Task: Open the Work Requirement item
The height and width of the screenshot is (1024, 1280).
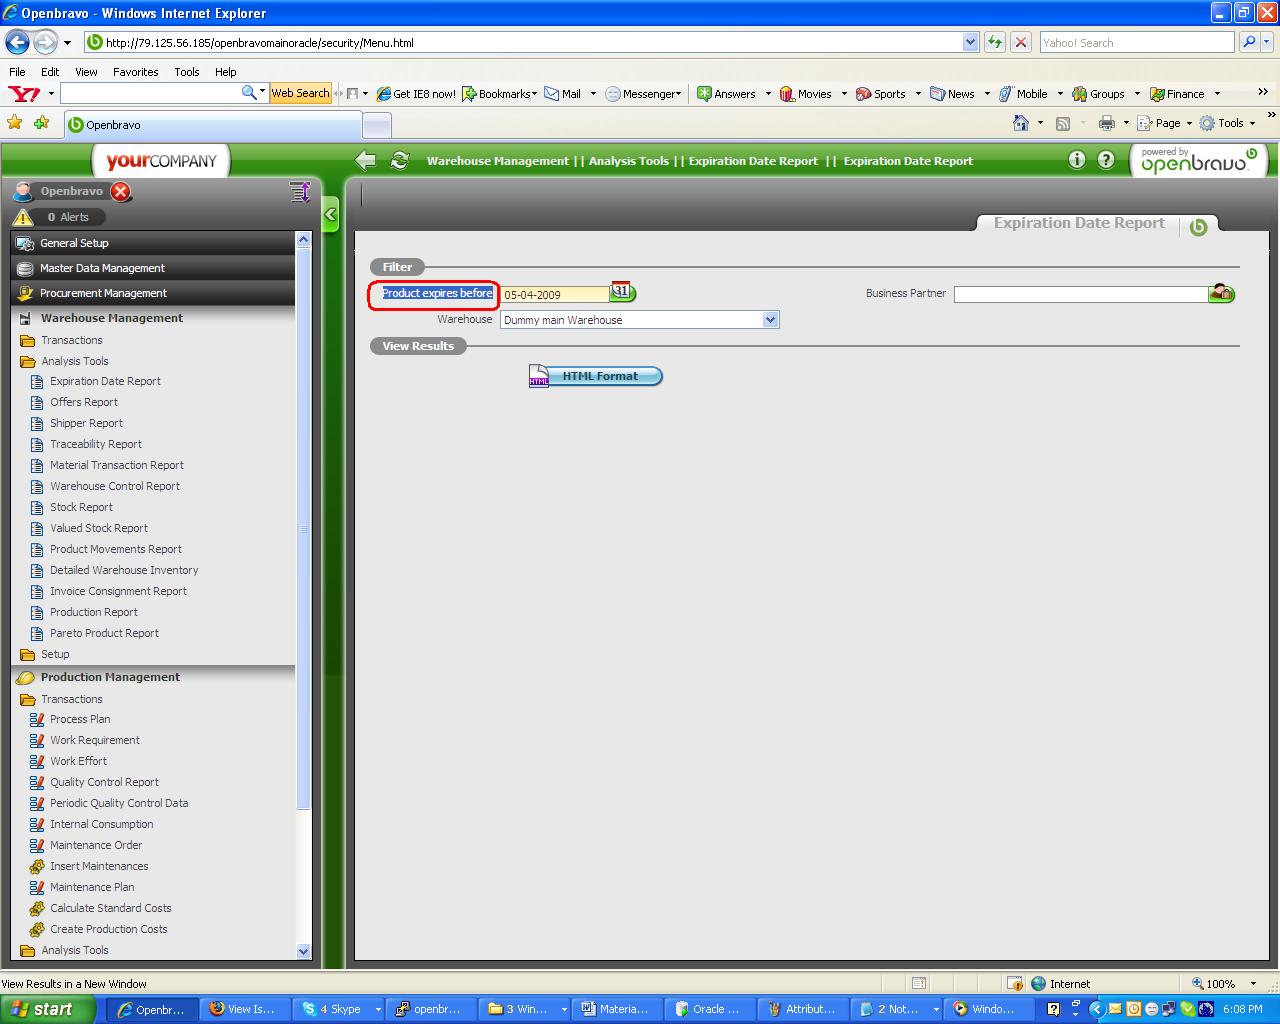Action: (95, 740)
